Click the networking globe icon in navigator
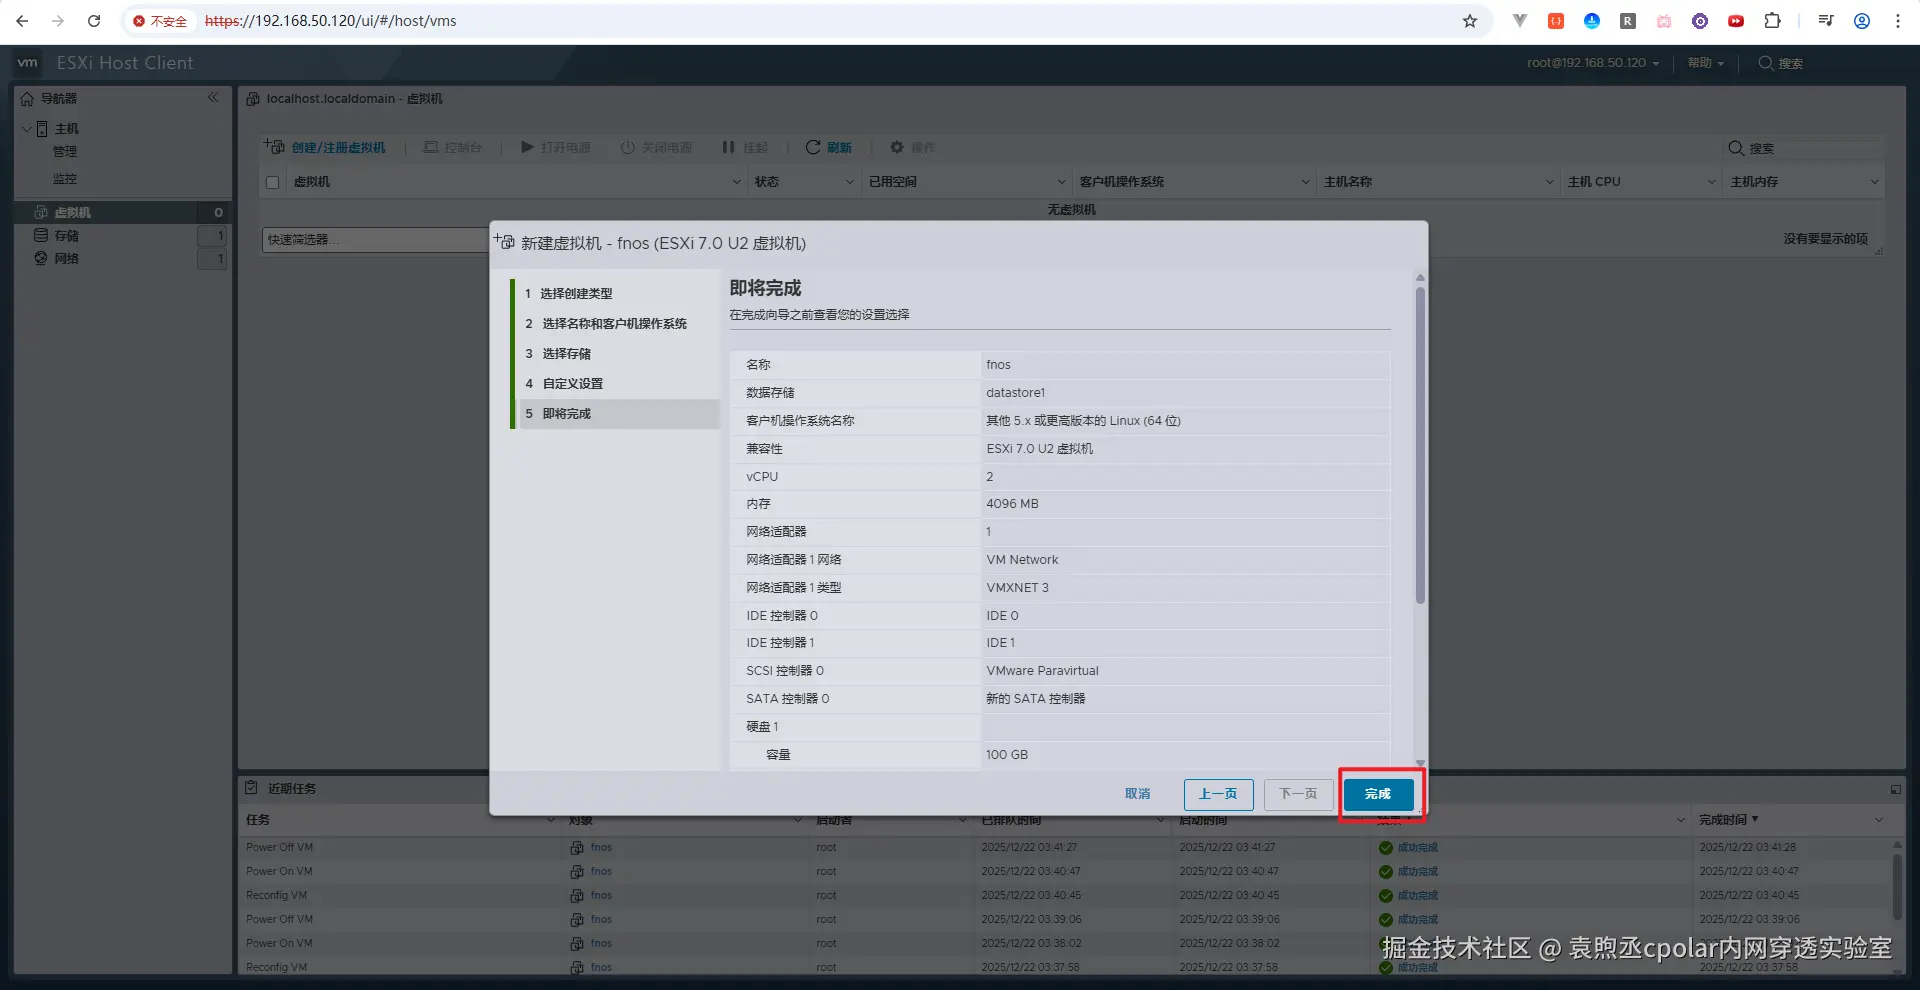This screenshot has height=990, width=1920. click(x=41, y=259)
